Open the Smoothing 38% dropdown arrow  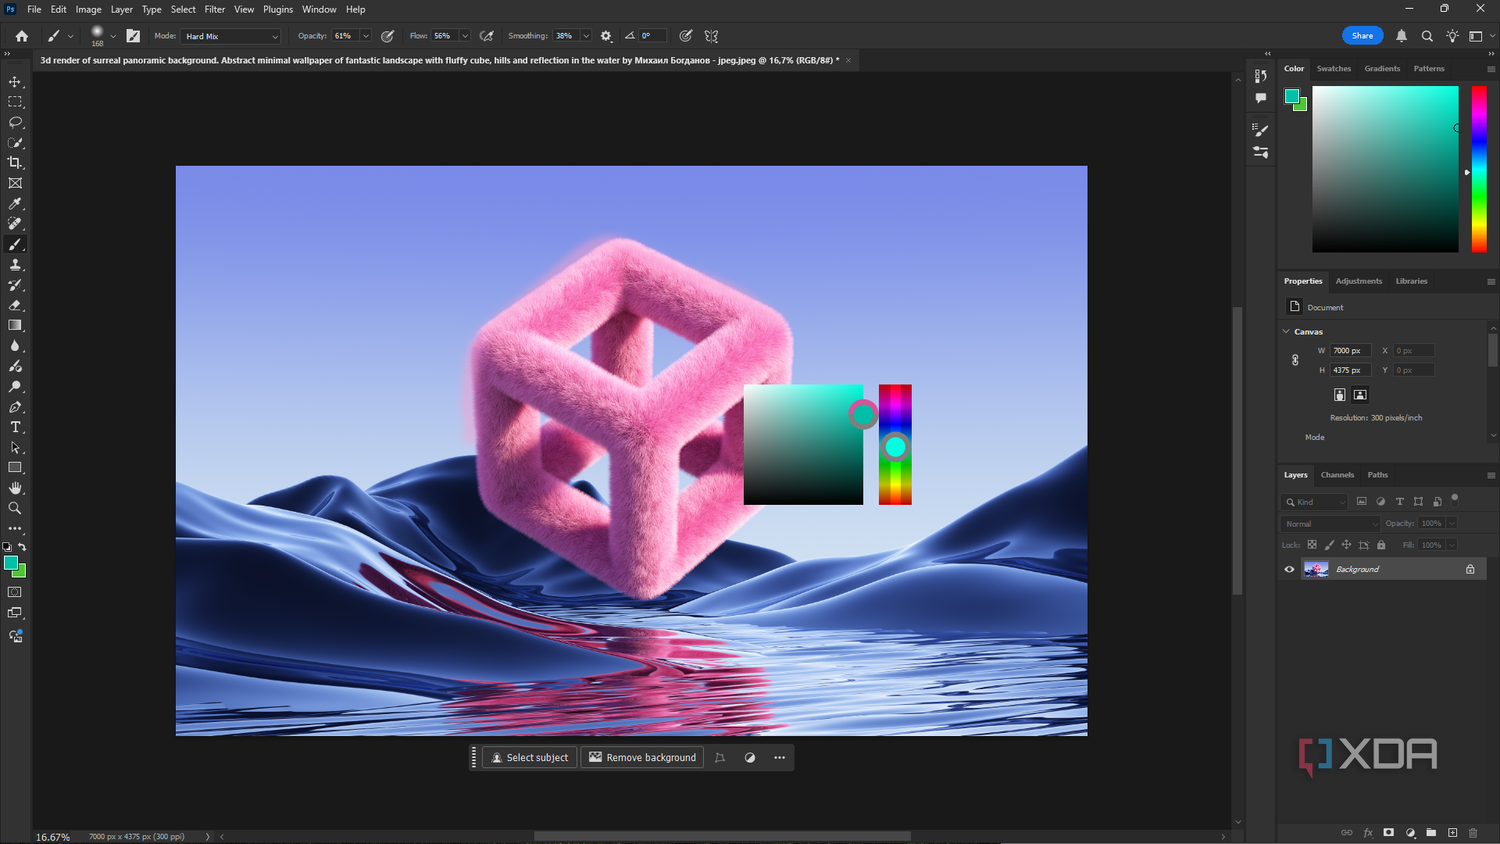[586, 36]
